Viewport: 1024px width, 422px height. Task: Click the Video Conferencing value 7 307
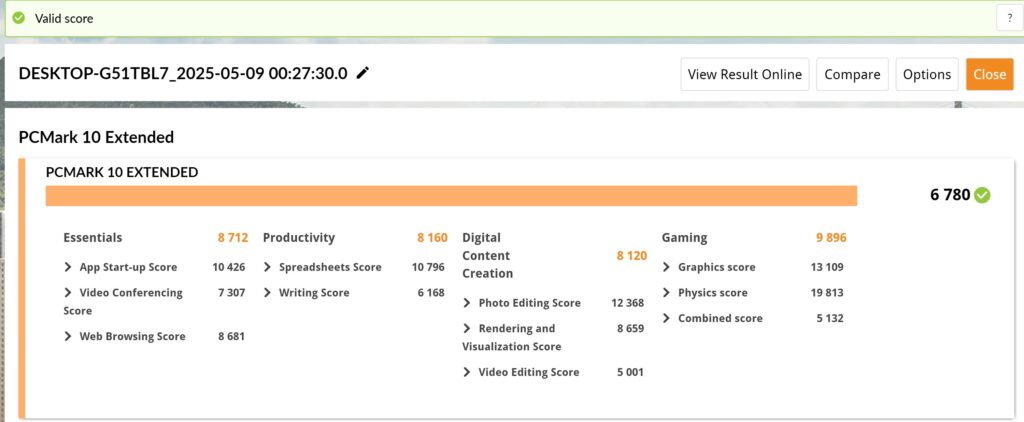click(x=232, y=293)
